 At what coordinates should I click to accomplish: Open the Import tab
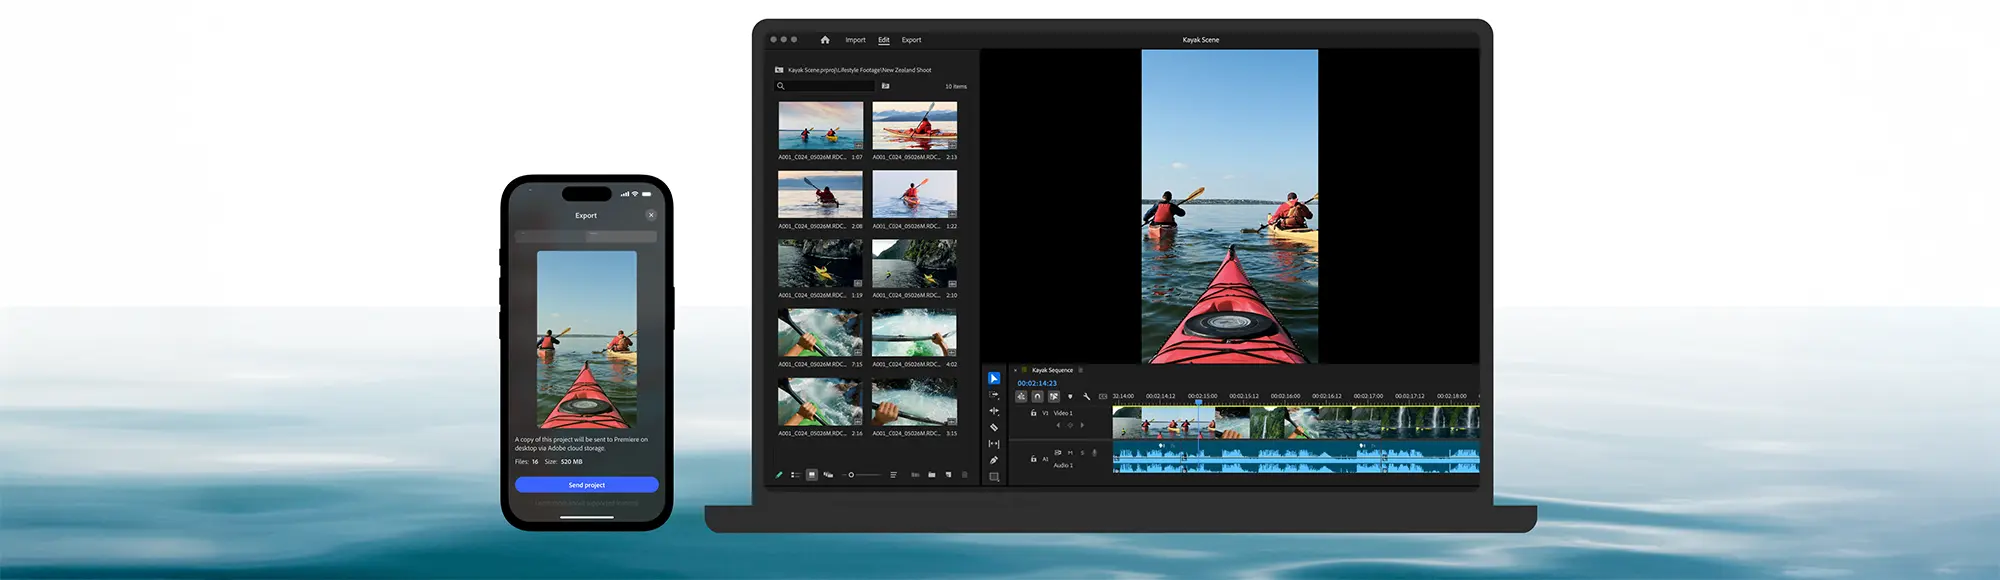[855, 40]
